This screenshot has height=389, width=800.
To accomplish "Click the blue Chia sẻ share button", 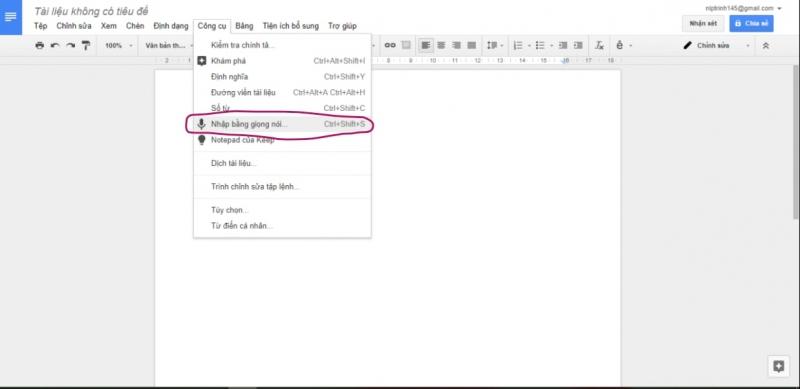I will point(751,23).
